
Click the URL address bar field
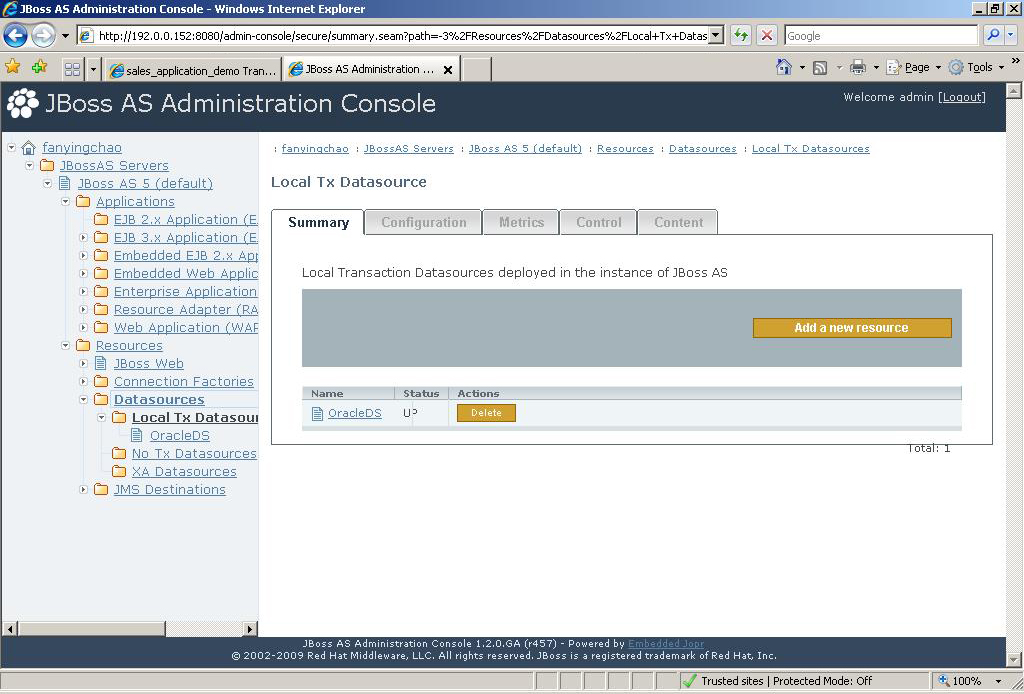[402, 35]
